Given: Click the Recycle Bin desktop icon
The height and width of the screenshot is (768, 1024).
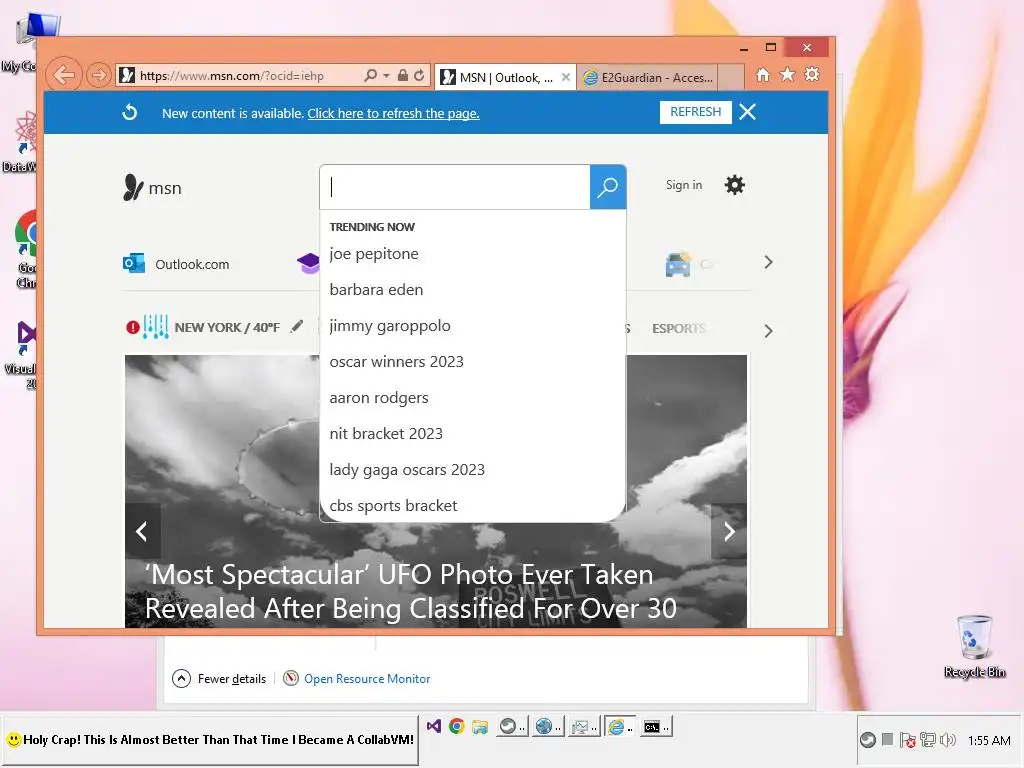Looking at the screenshot, I should [974, 646].
